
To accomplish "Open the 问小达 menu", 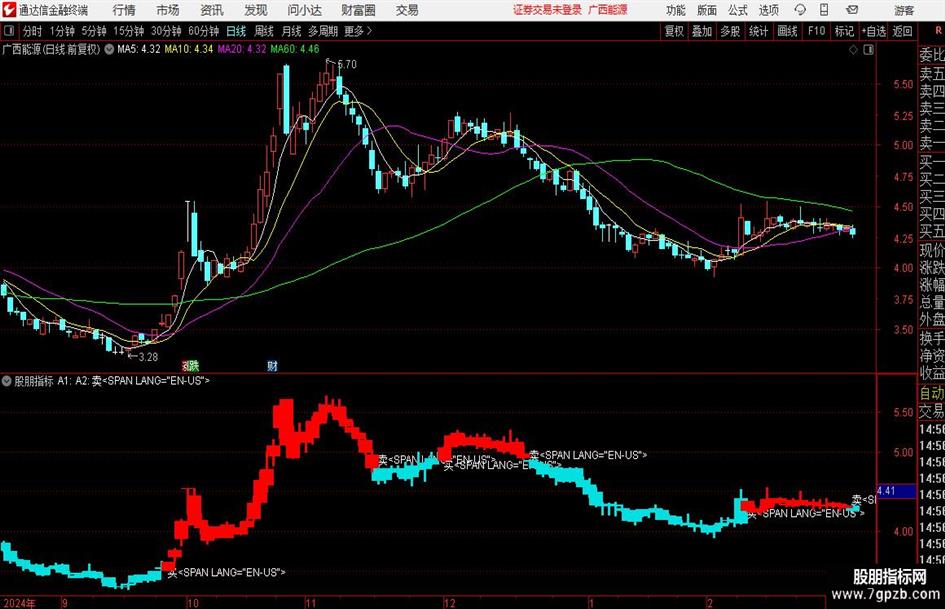I will 304,10.
